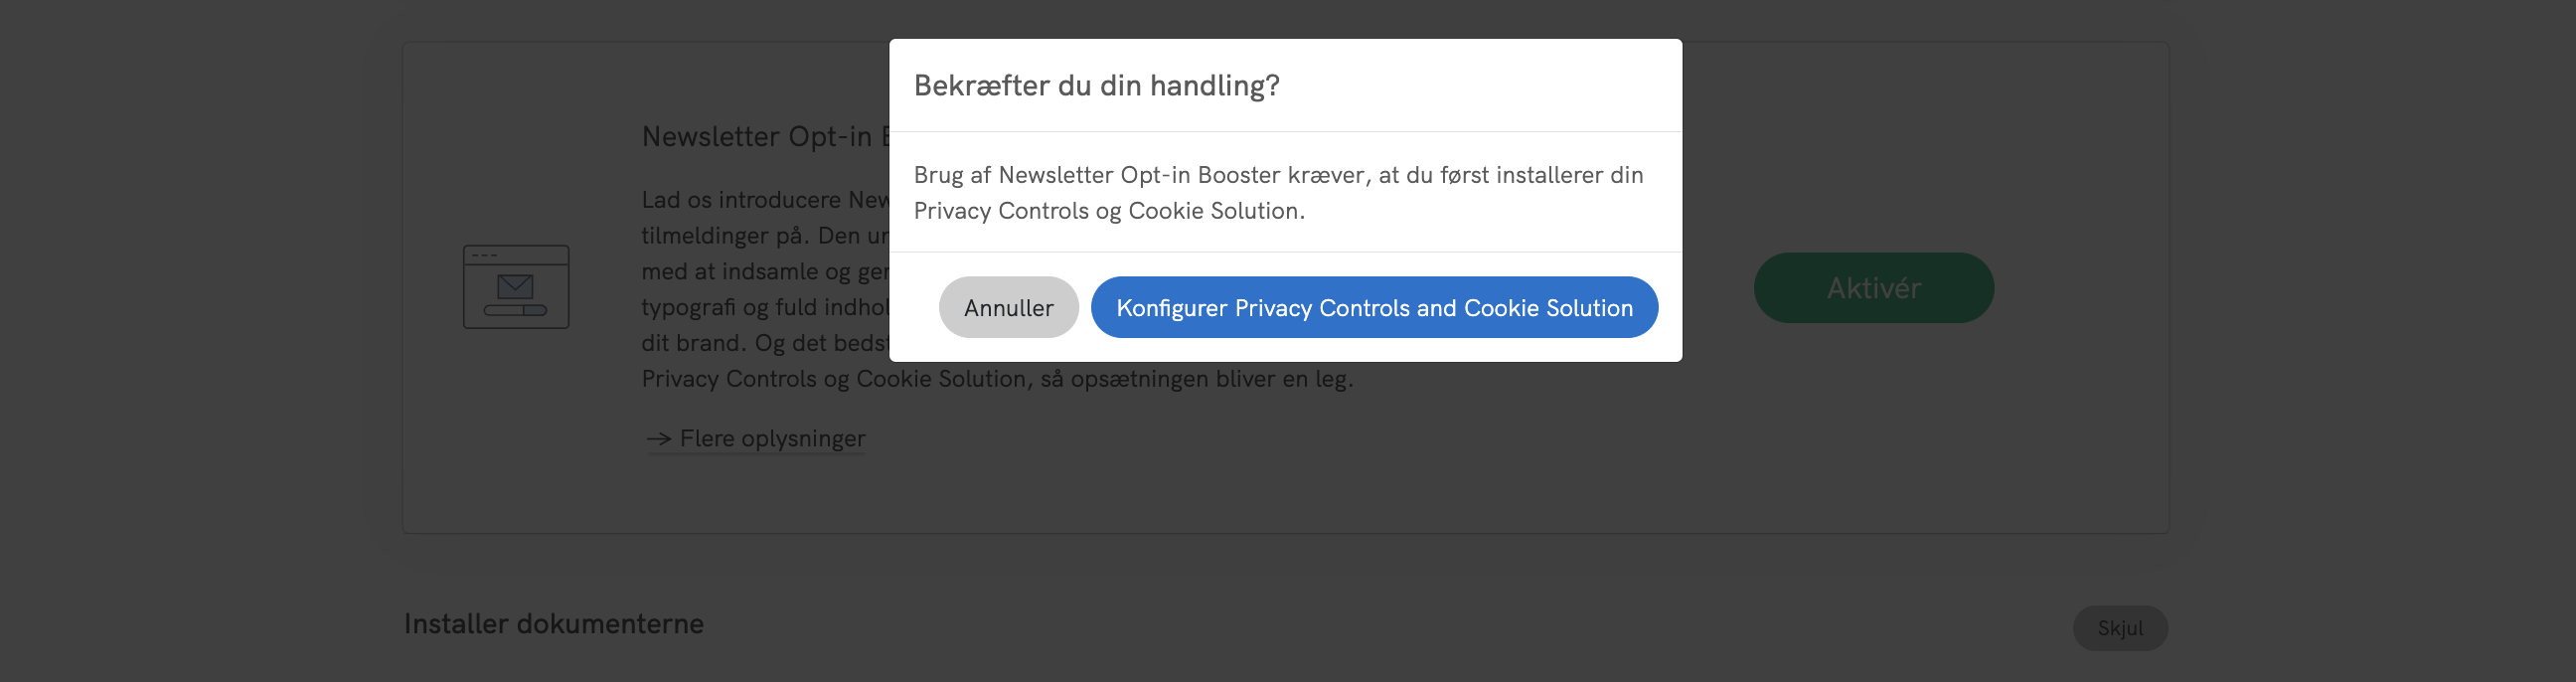Click the background text line starting 'Lad os introducere'
The image size is (2576, 682).
[x=764, y=200]
